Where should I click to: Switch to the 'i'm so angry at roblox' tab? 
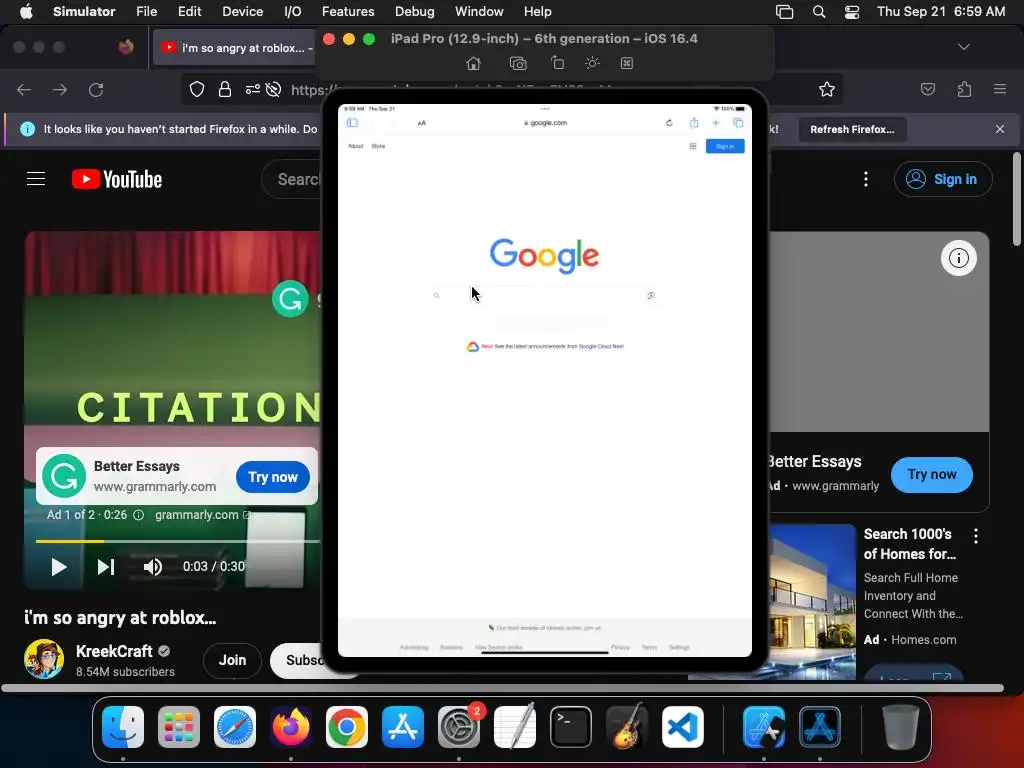click(235, 48)
